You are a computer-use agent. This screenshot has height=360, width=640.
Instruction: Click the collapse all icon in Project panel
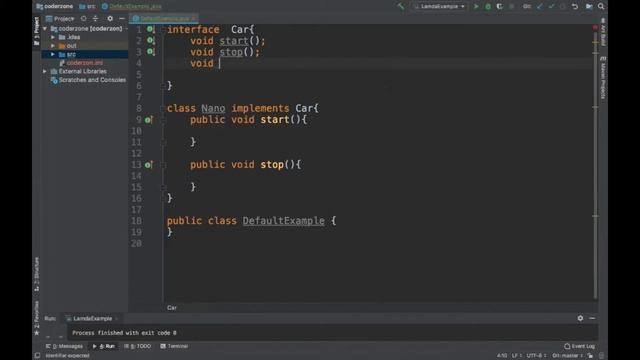click(x=96, y=18)
